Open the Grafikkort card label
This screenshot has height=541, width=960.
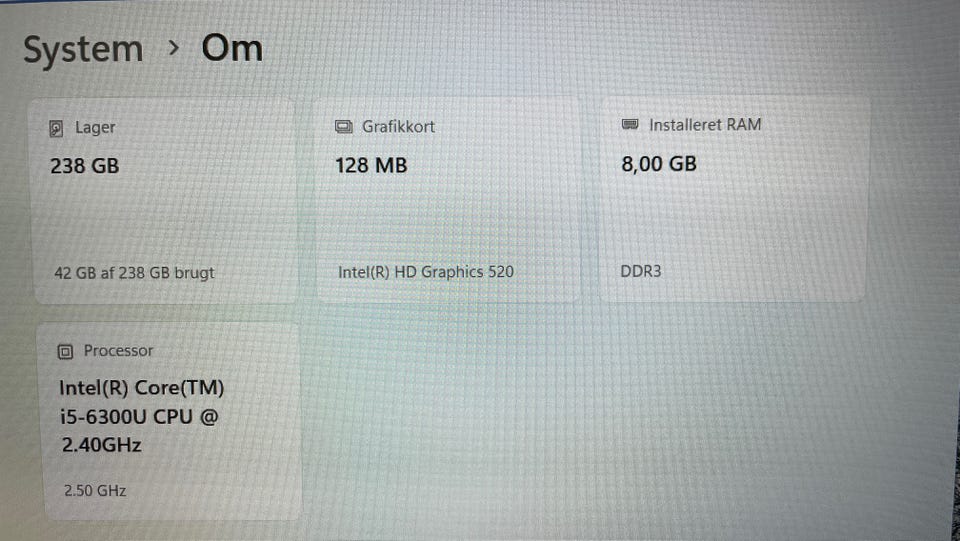pos(398,127)
